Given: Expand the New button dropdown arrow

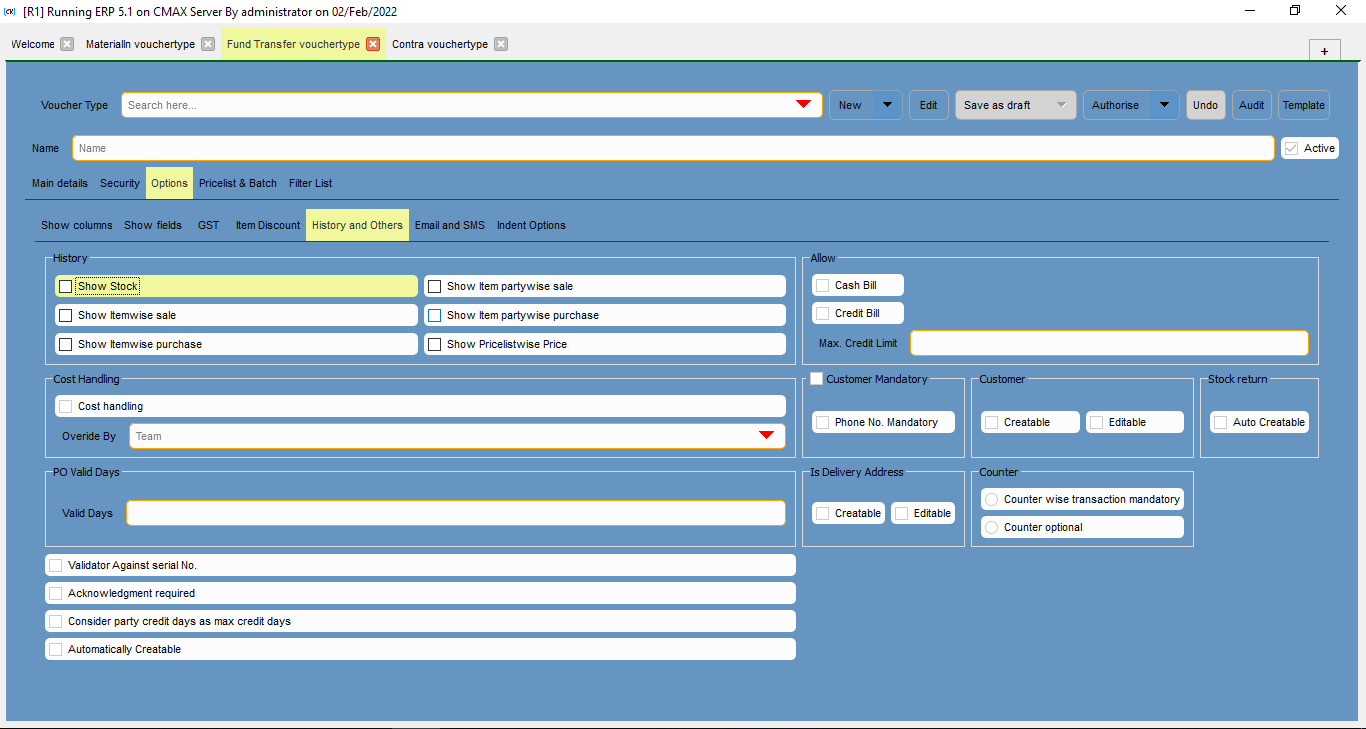Looking at the screenshot, I should coord(887,105).
